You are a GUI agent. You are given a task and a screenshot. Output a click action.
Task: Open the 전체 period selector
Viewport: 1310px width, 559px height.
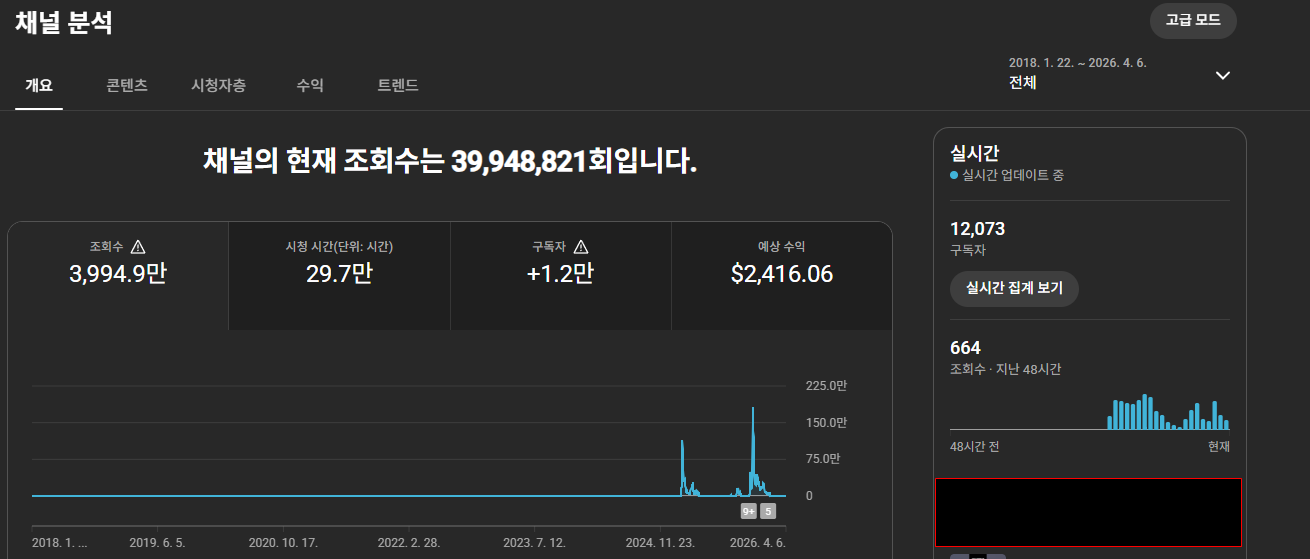click(1023, 83)
